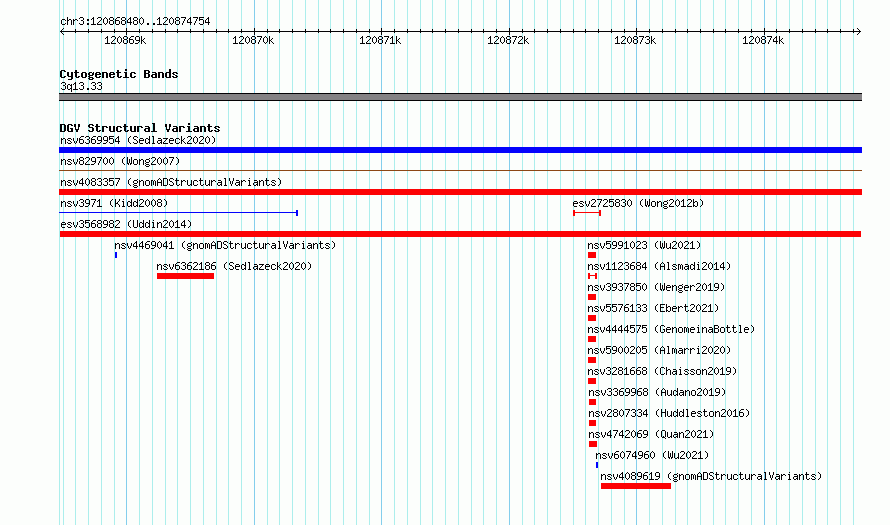Click the 120873k ruler tick label

(x=635, y=40)
